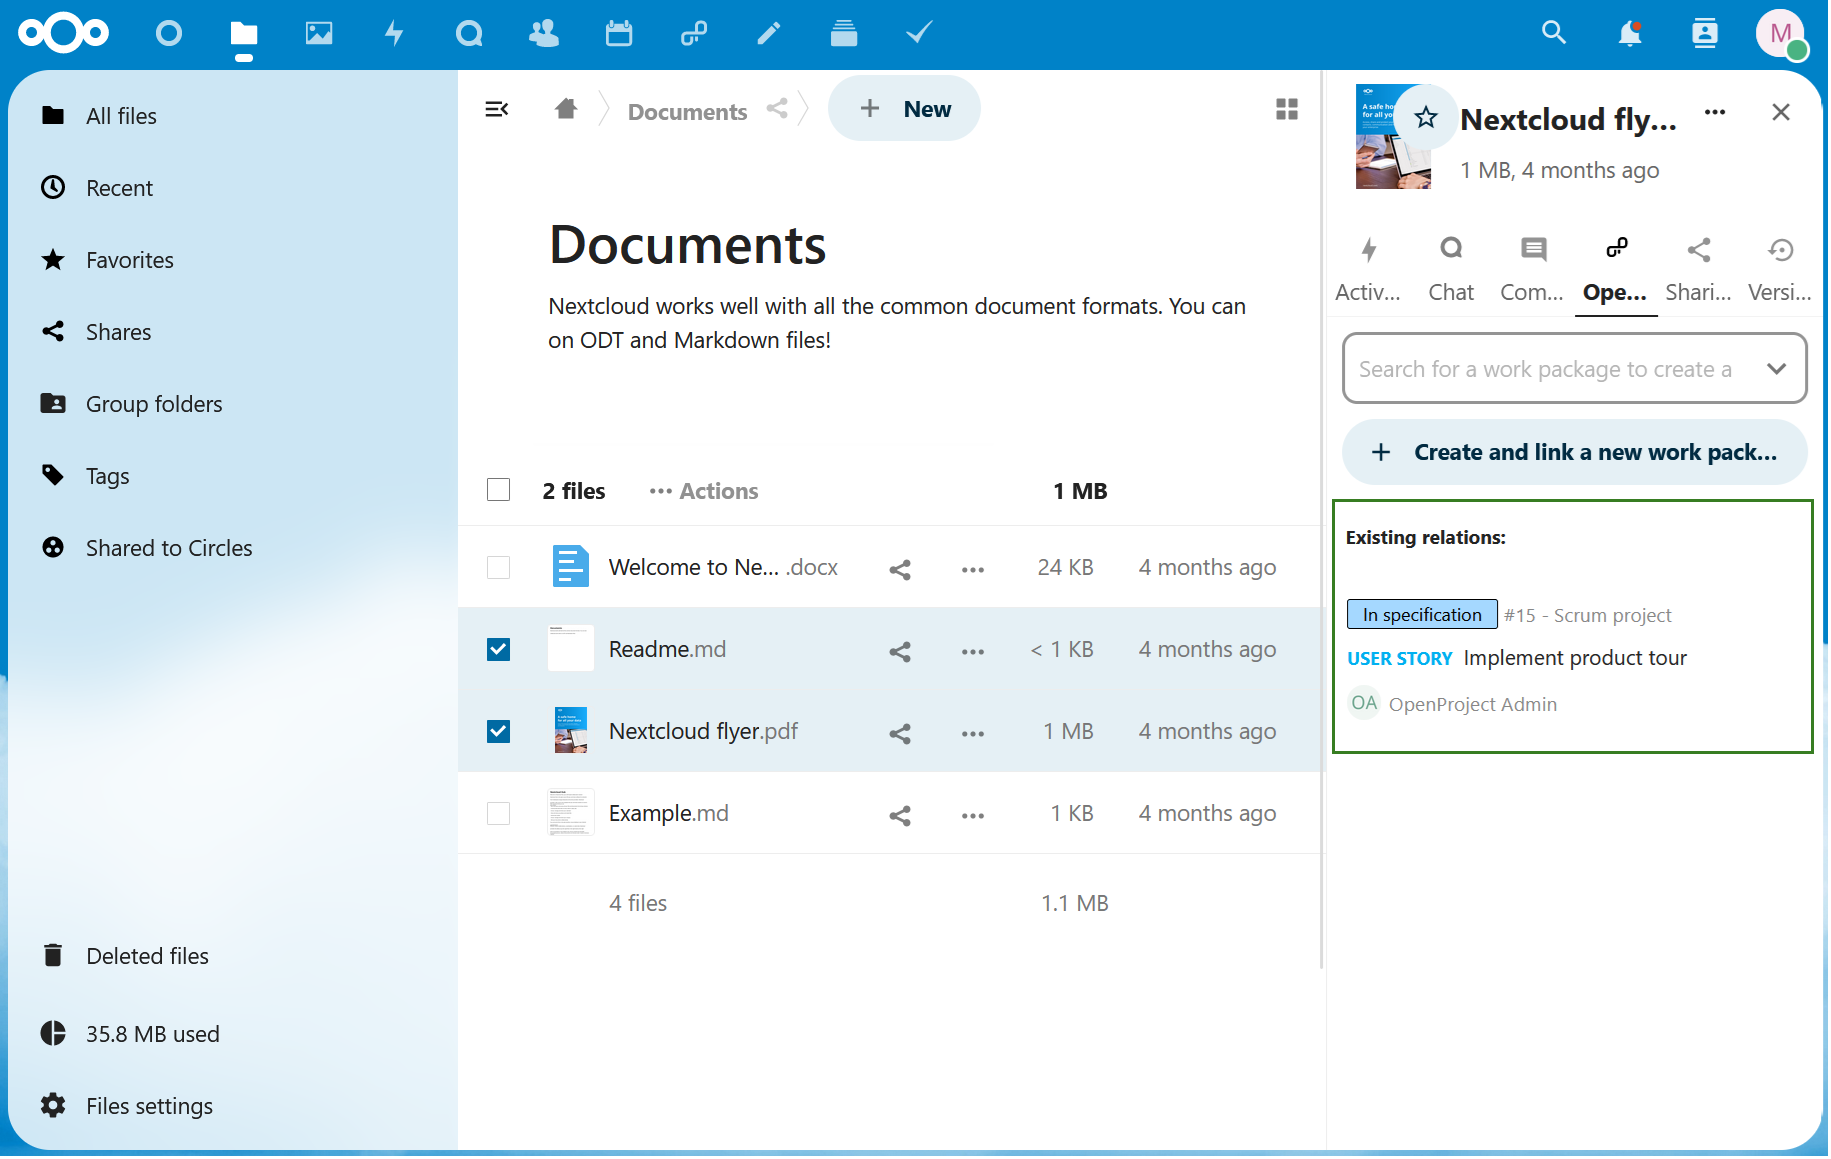Image resolution: width=1831 pixels, height=1159 pixels.
Task: Open the Photos app
Action: pyautogui.click(x=319, y=33)
